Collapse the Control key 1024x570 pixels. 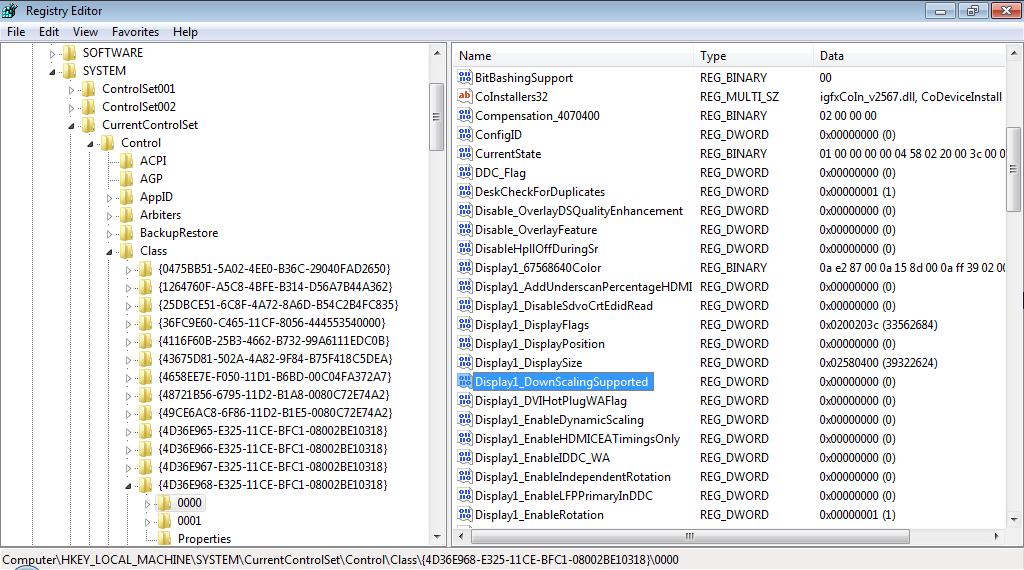point(90,144)
